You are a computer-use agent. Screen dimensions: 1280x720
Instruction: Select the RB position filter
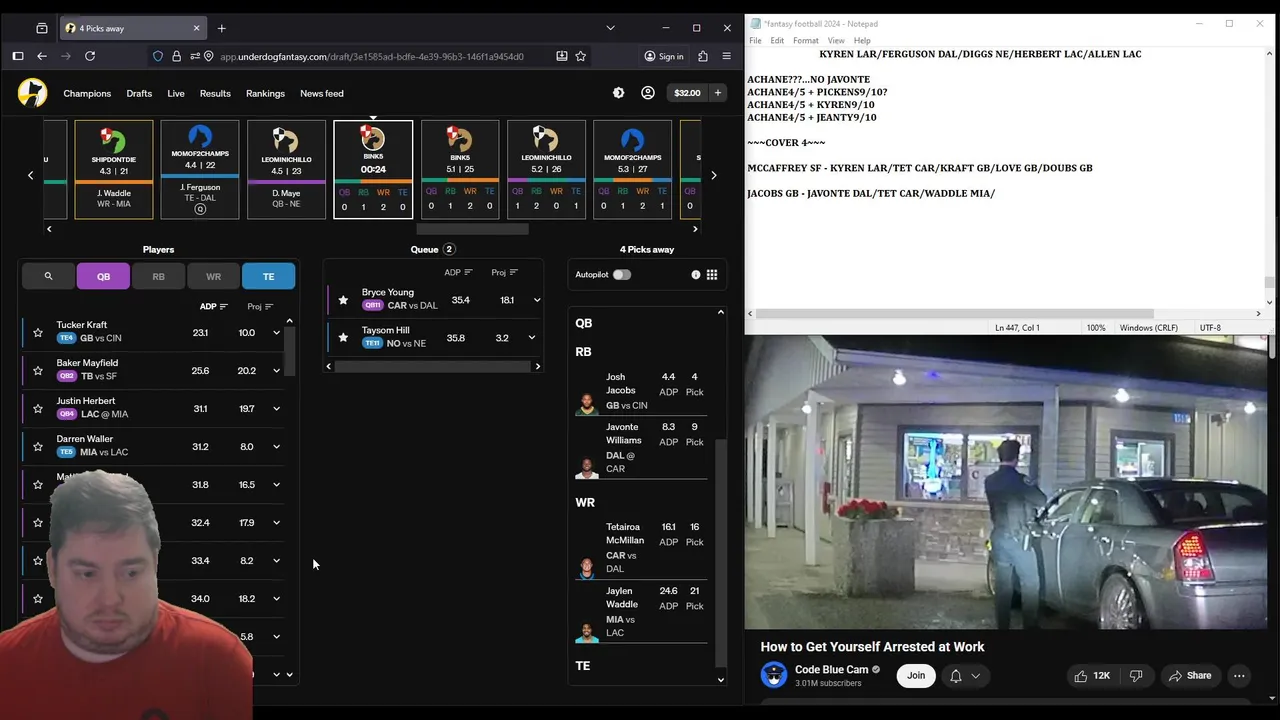click(158, 276)
